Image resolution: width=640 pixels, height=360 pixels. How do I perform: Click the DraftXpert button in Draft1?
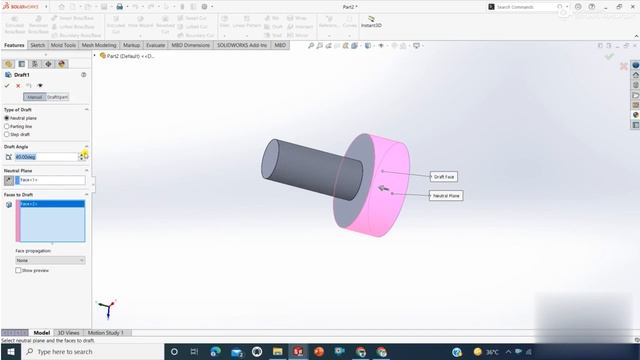[57, 97]
